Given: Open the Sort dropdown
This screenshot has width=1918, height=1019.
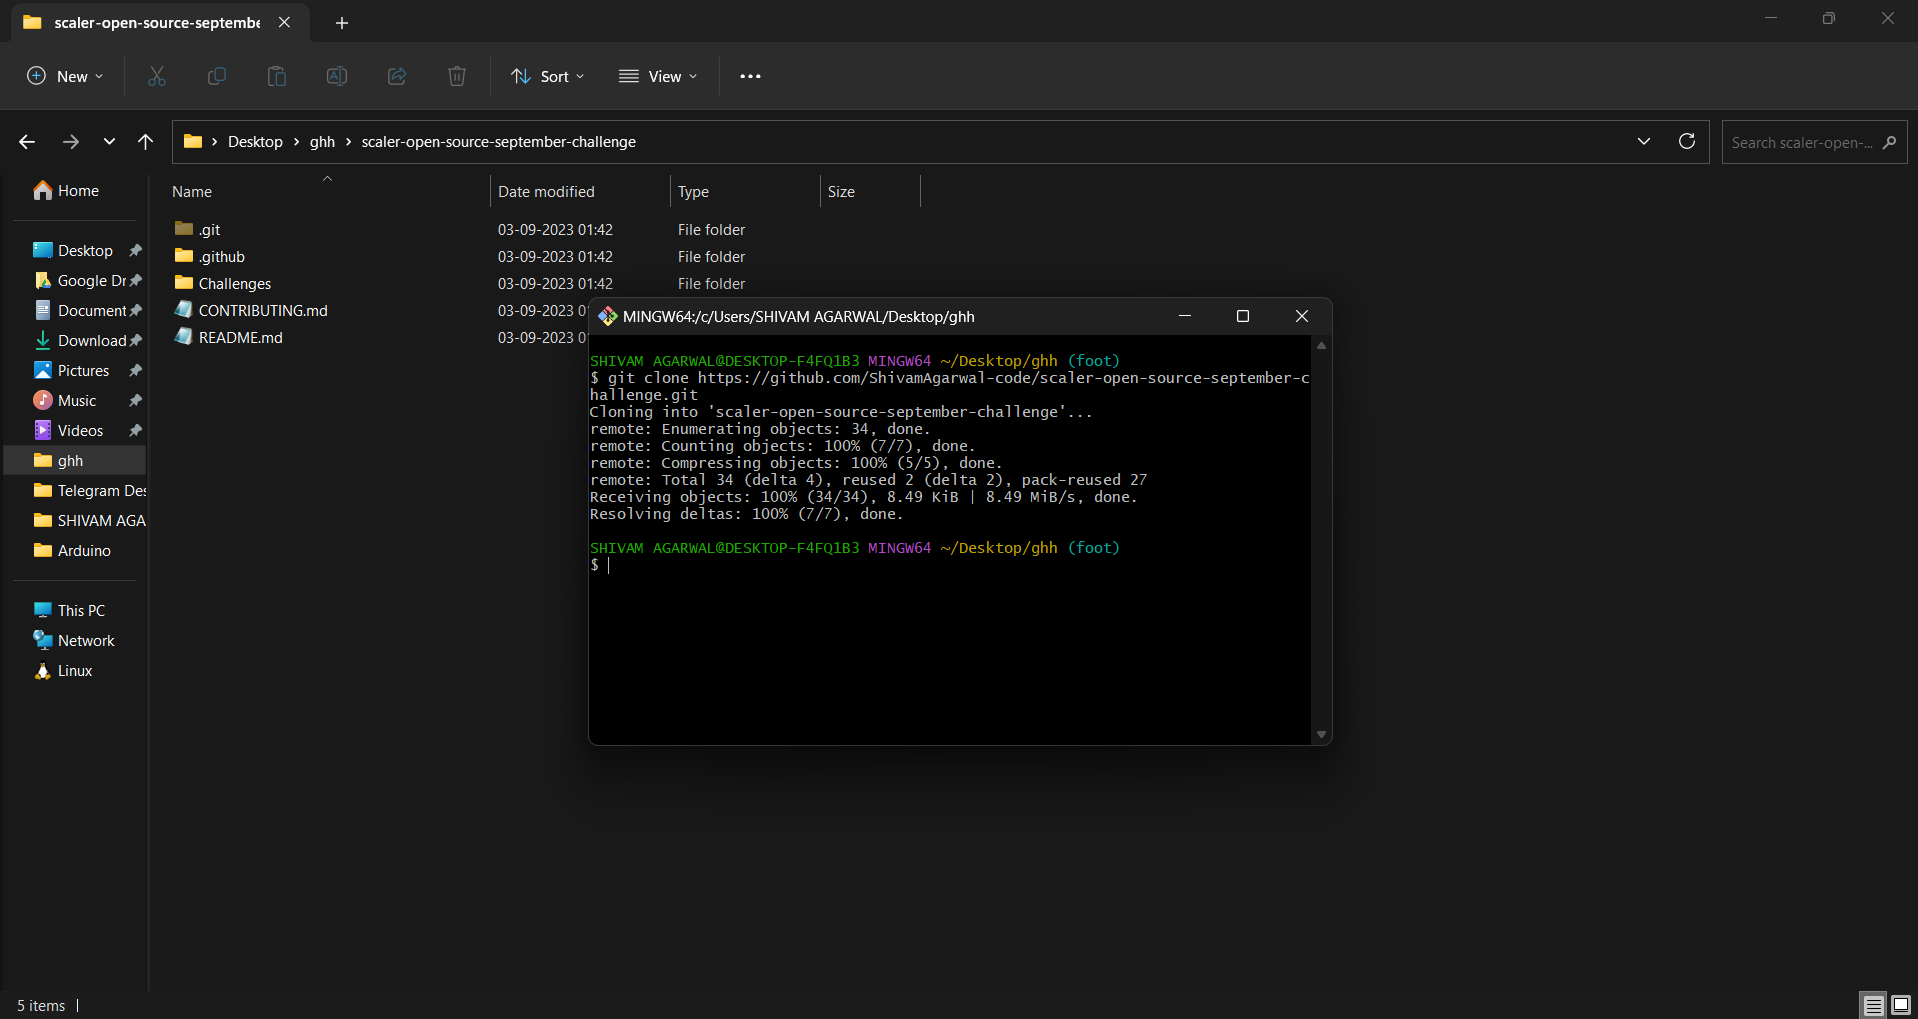Looking at the screenshot, I should [x=546, y=76].
